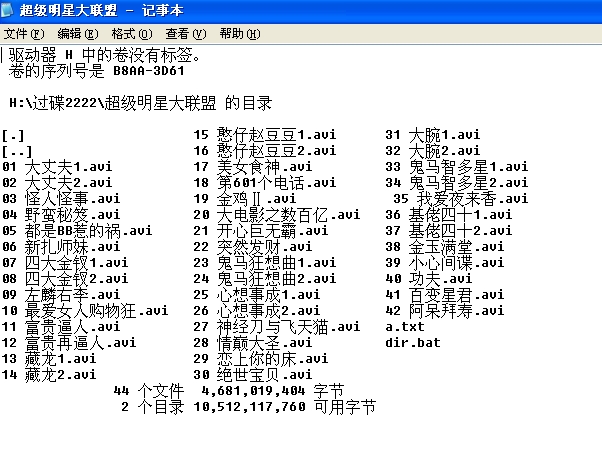Click file name 39 小心间谍.avi
The width and height of the screenshot is (602, 468).
pos(445,263)
